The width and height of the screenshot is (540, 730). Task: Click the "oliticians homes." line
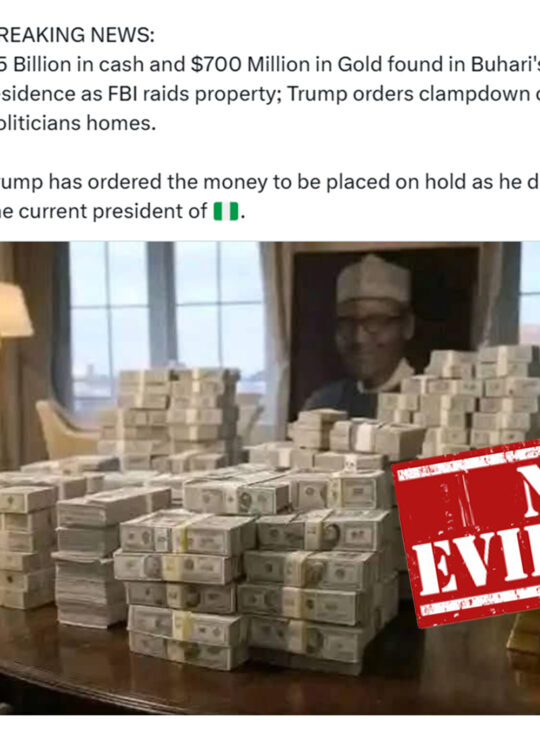[x=78, y=123]
